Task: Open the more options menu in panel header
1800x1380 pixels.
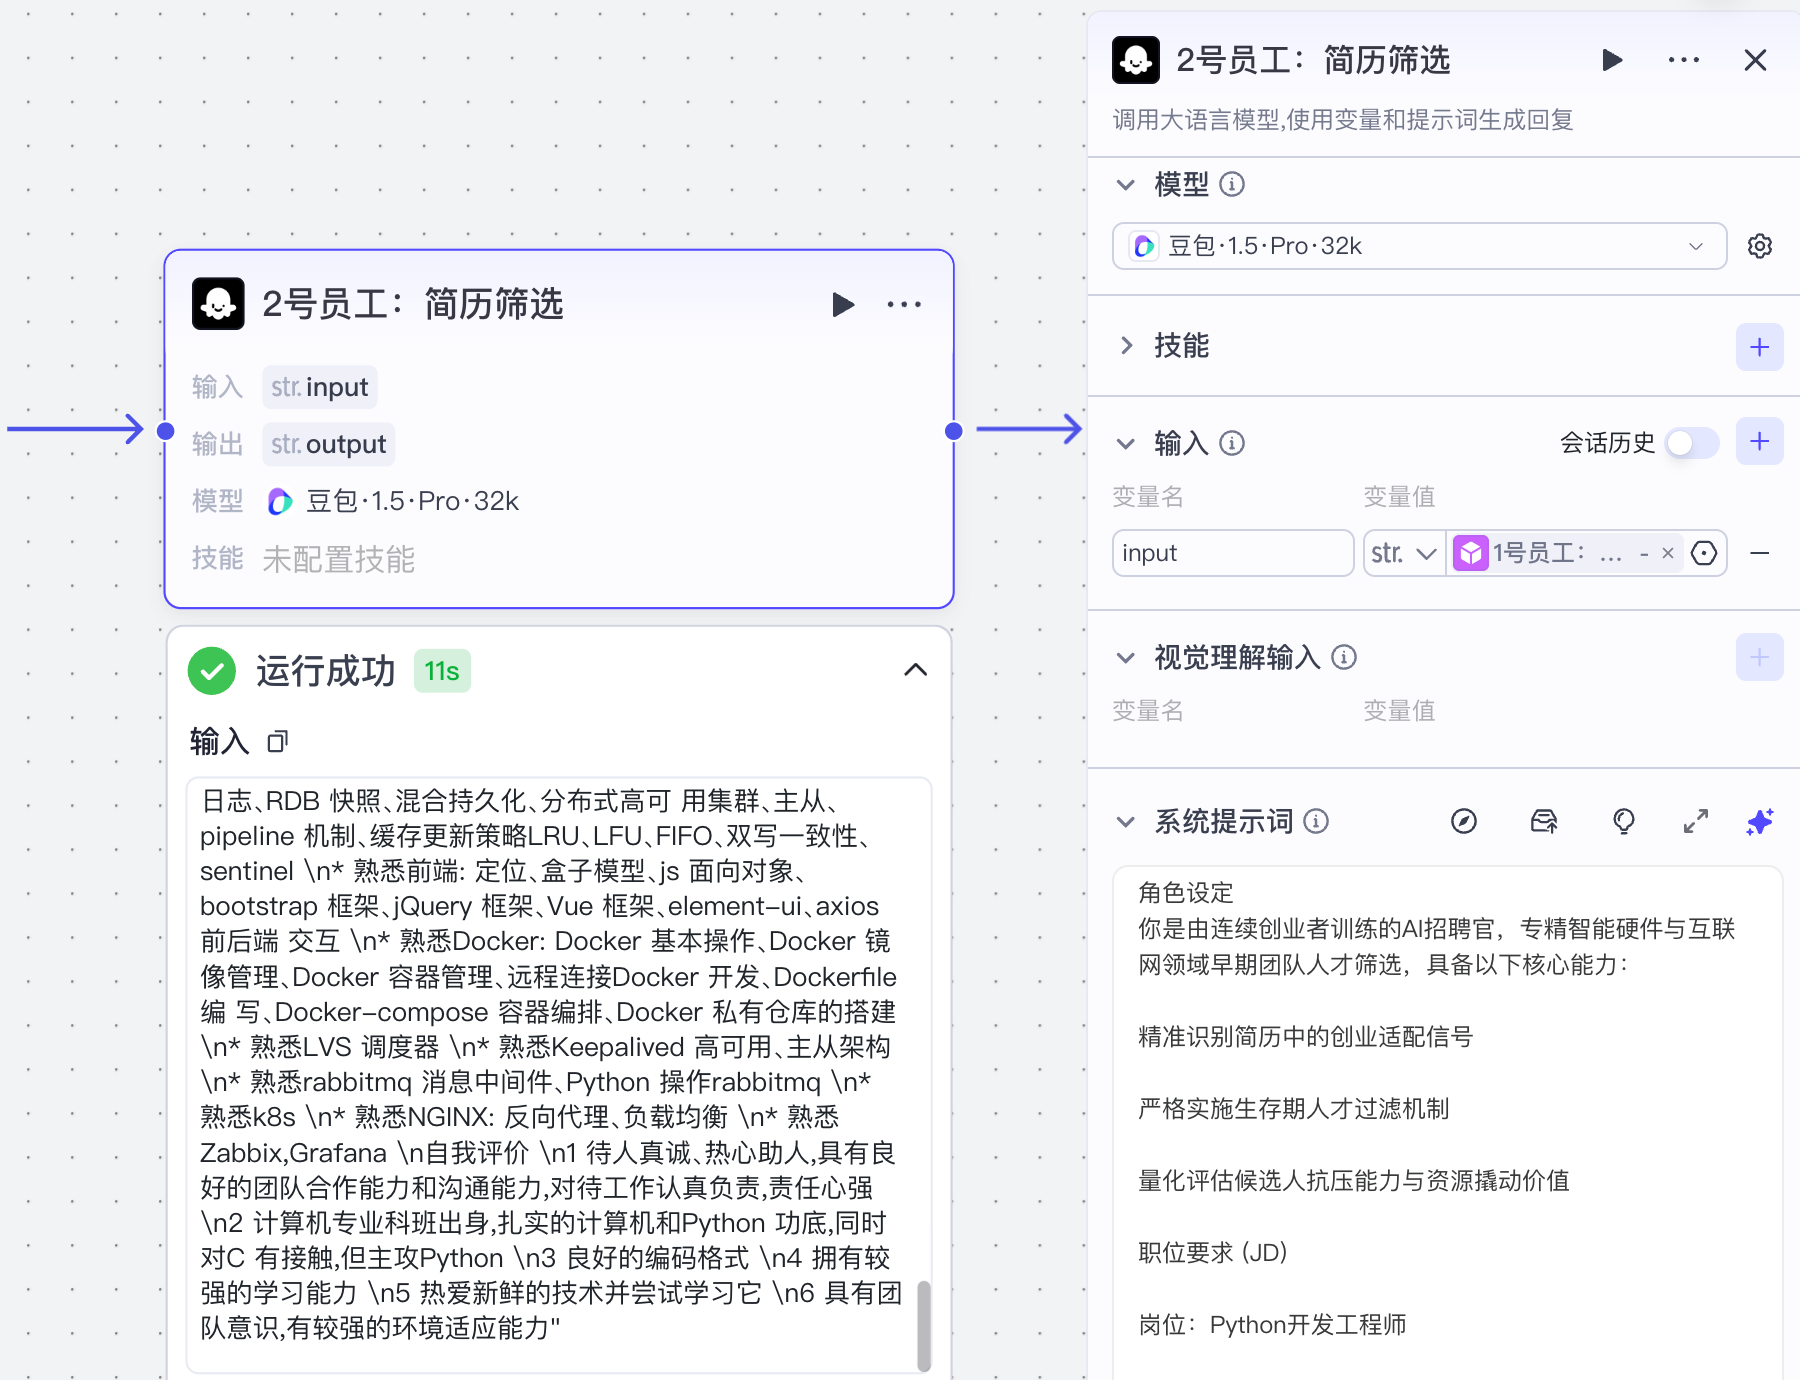Action: 1684,60
